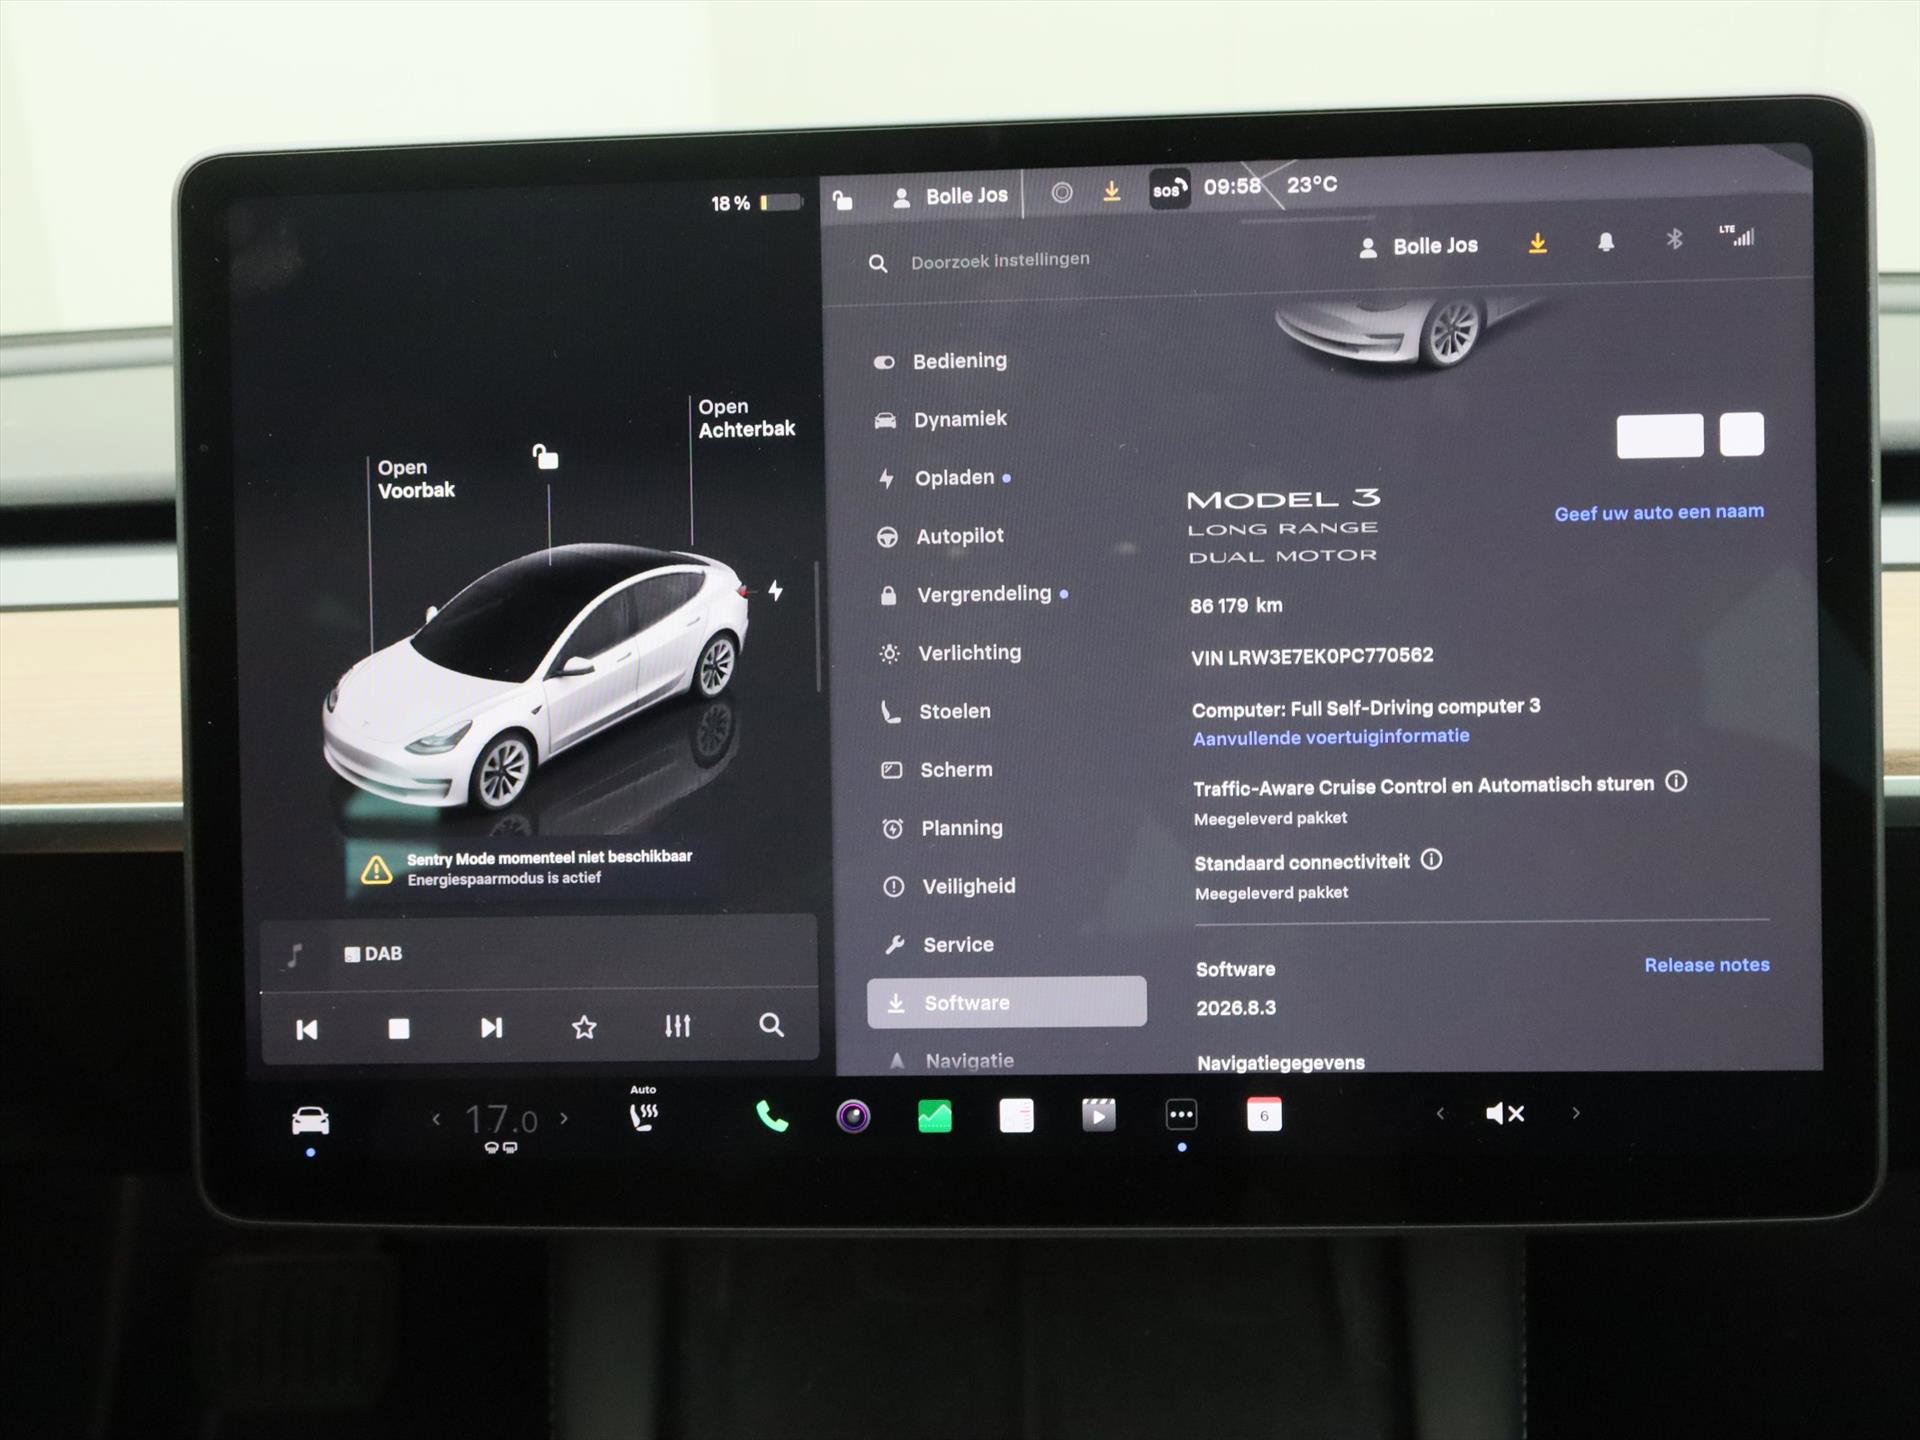
Task: Open the Verlichting lights menu
Action: 950,653
